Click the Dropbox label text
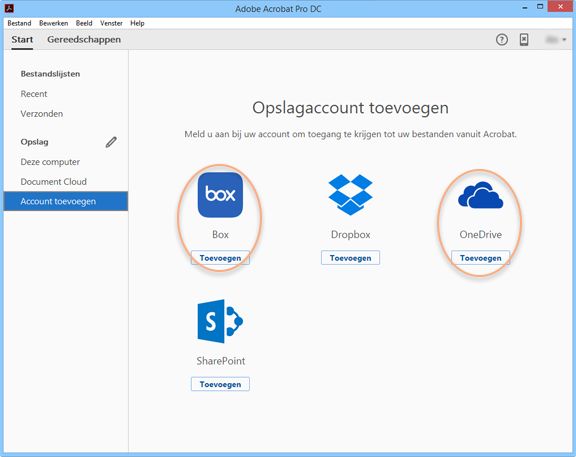The width and height of the screenshot is (576, 457). [350, 234]
